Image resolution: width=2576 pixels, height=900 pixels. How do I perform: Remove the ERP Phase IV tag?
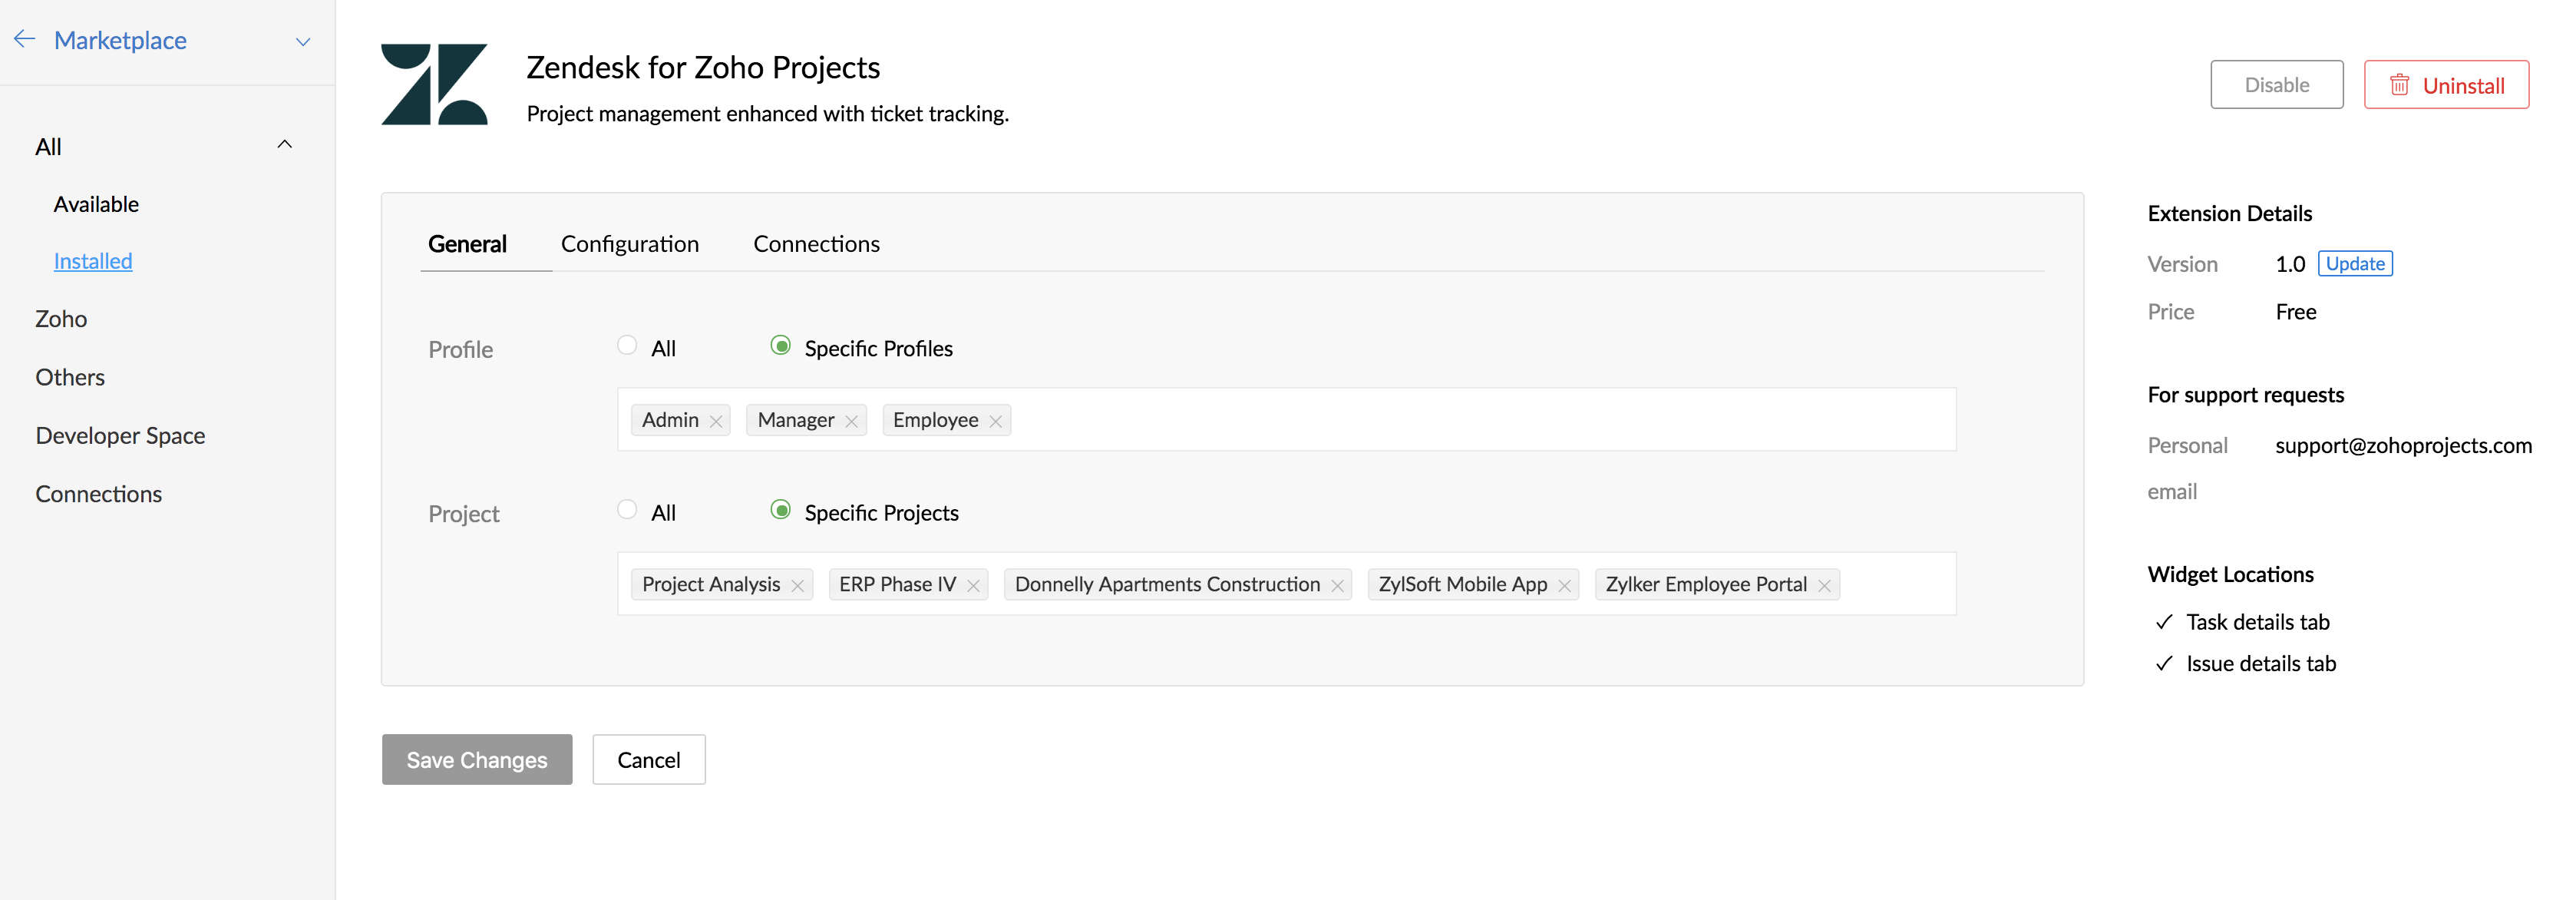coord(974,585)
